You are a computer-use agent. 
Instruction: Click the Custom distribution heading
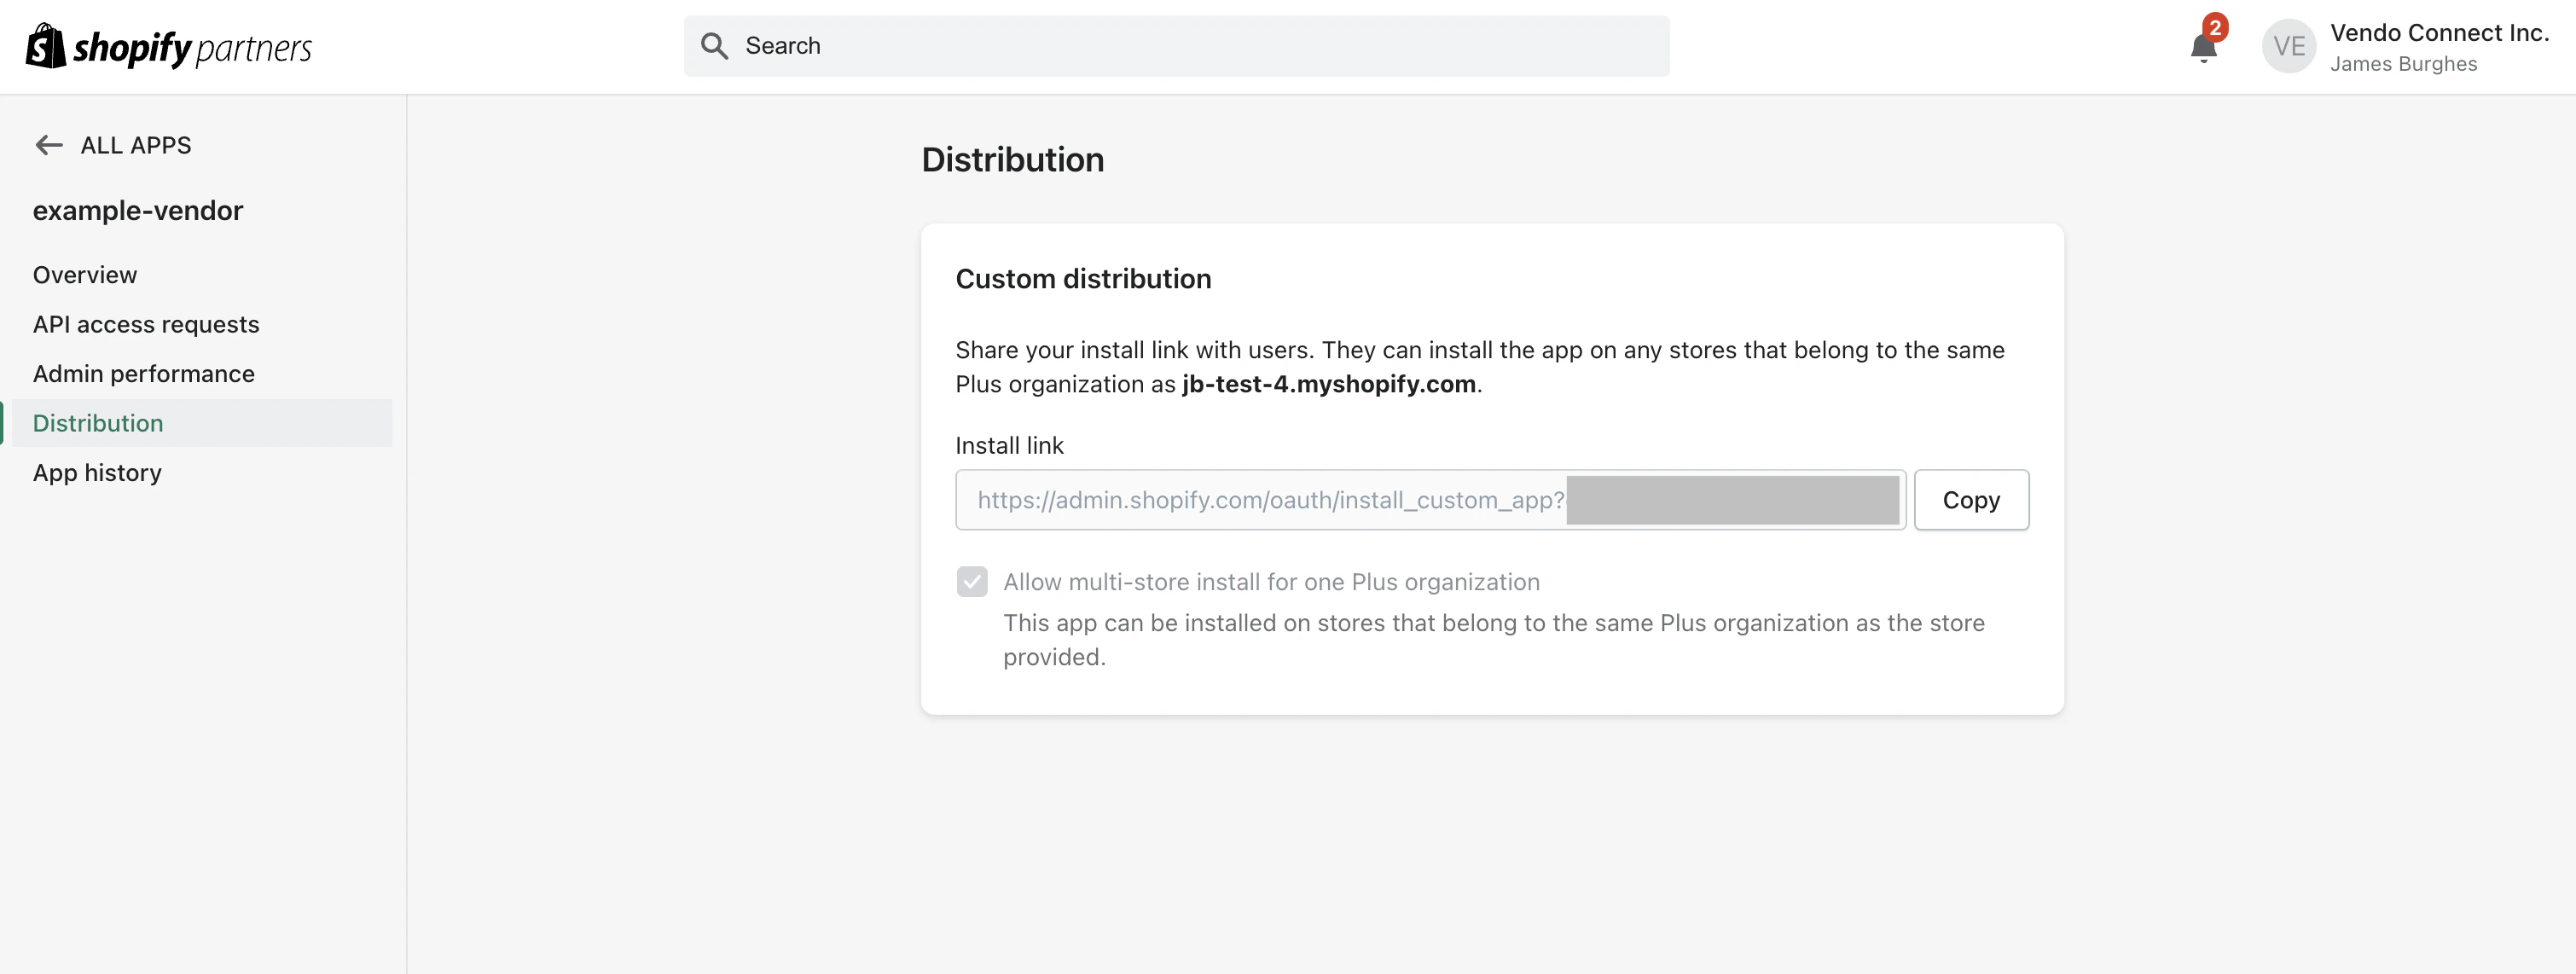[x=1083, y=278]
